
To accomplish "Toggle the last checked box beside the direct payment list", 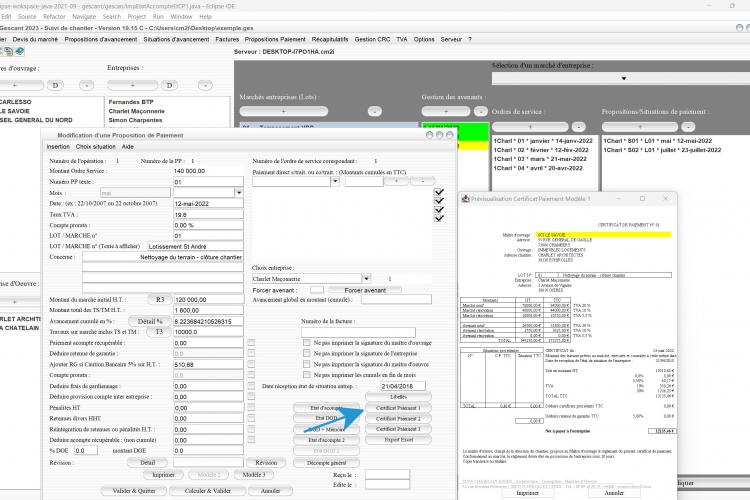I will click(x=439, y=218).
